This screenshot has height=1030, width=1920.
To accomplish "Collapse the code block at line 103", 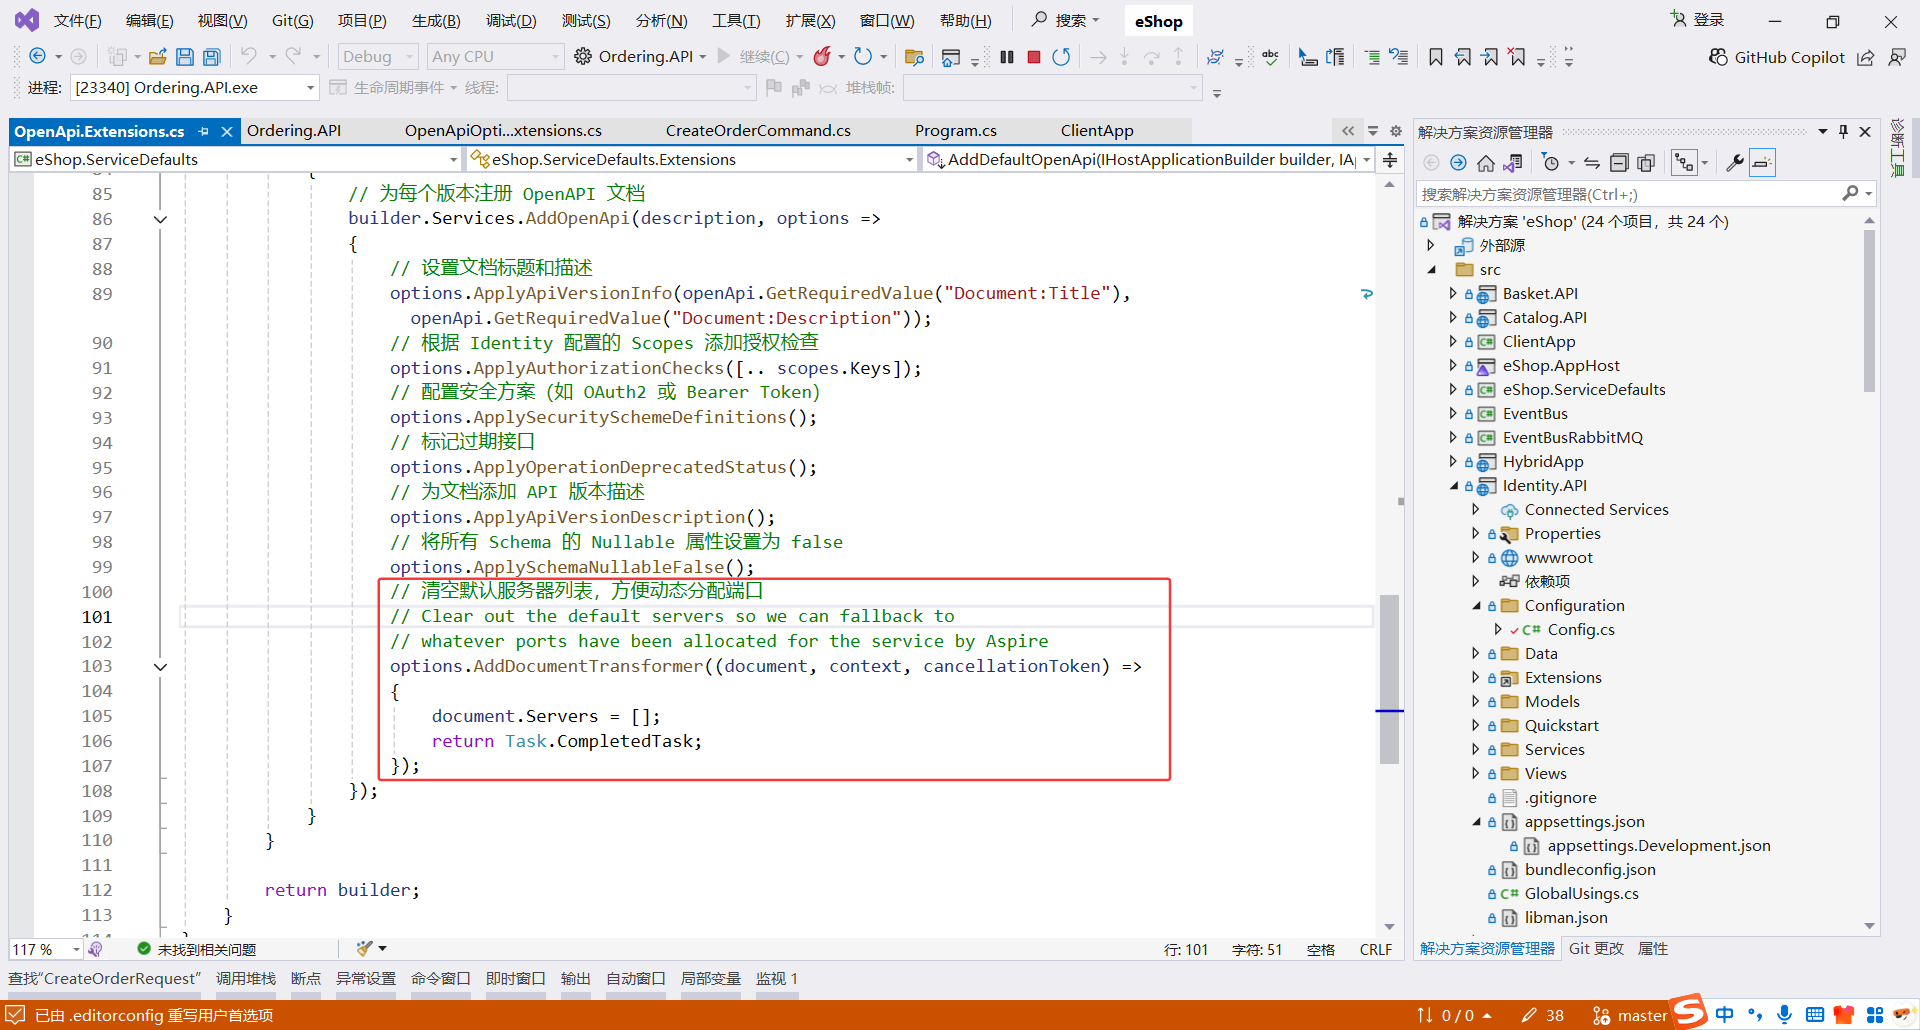I will click(160, 667).
